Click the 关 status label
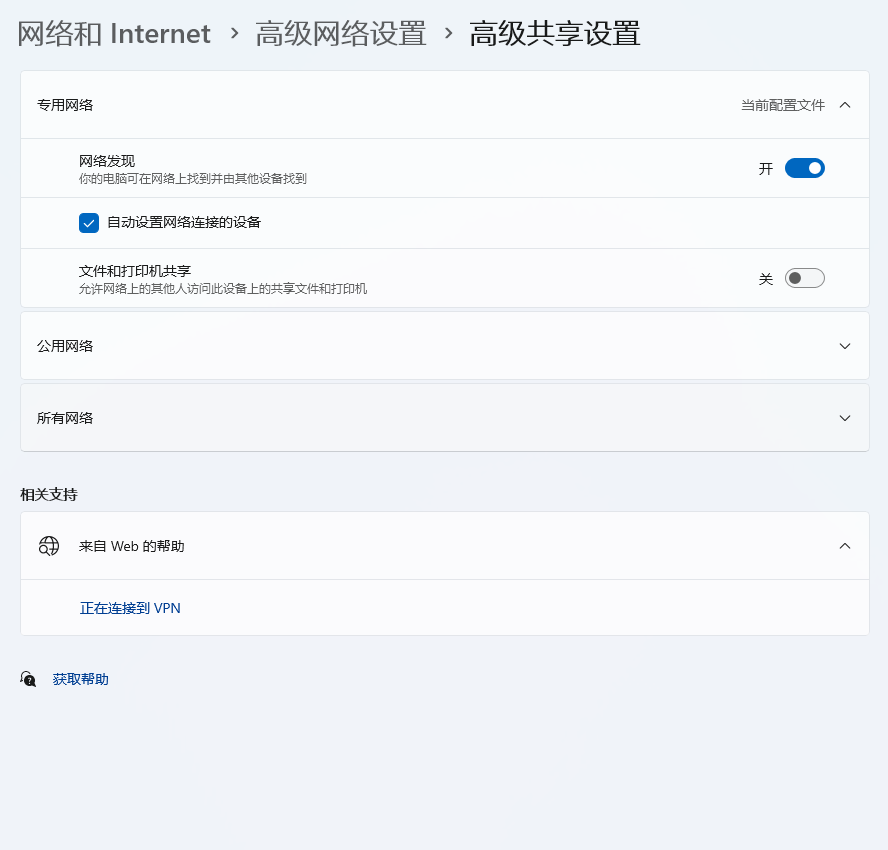This screenshot has width=888, height=850. (766, 279)
